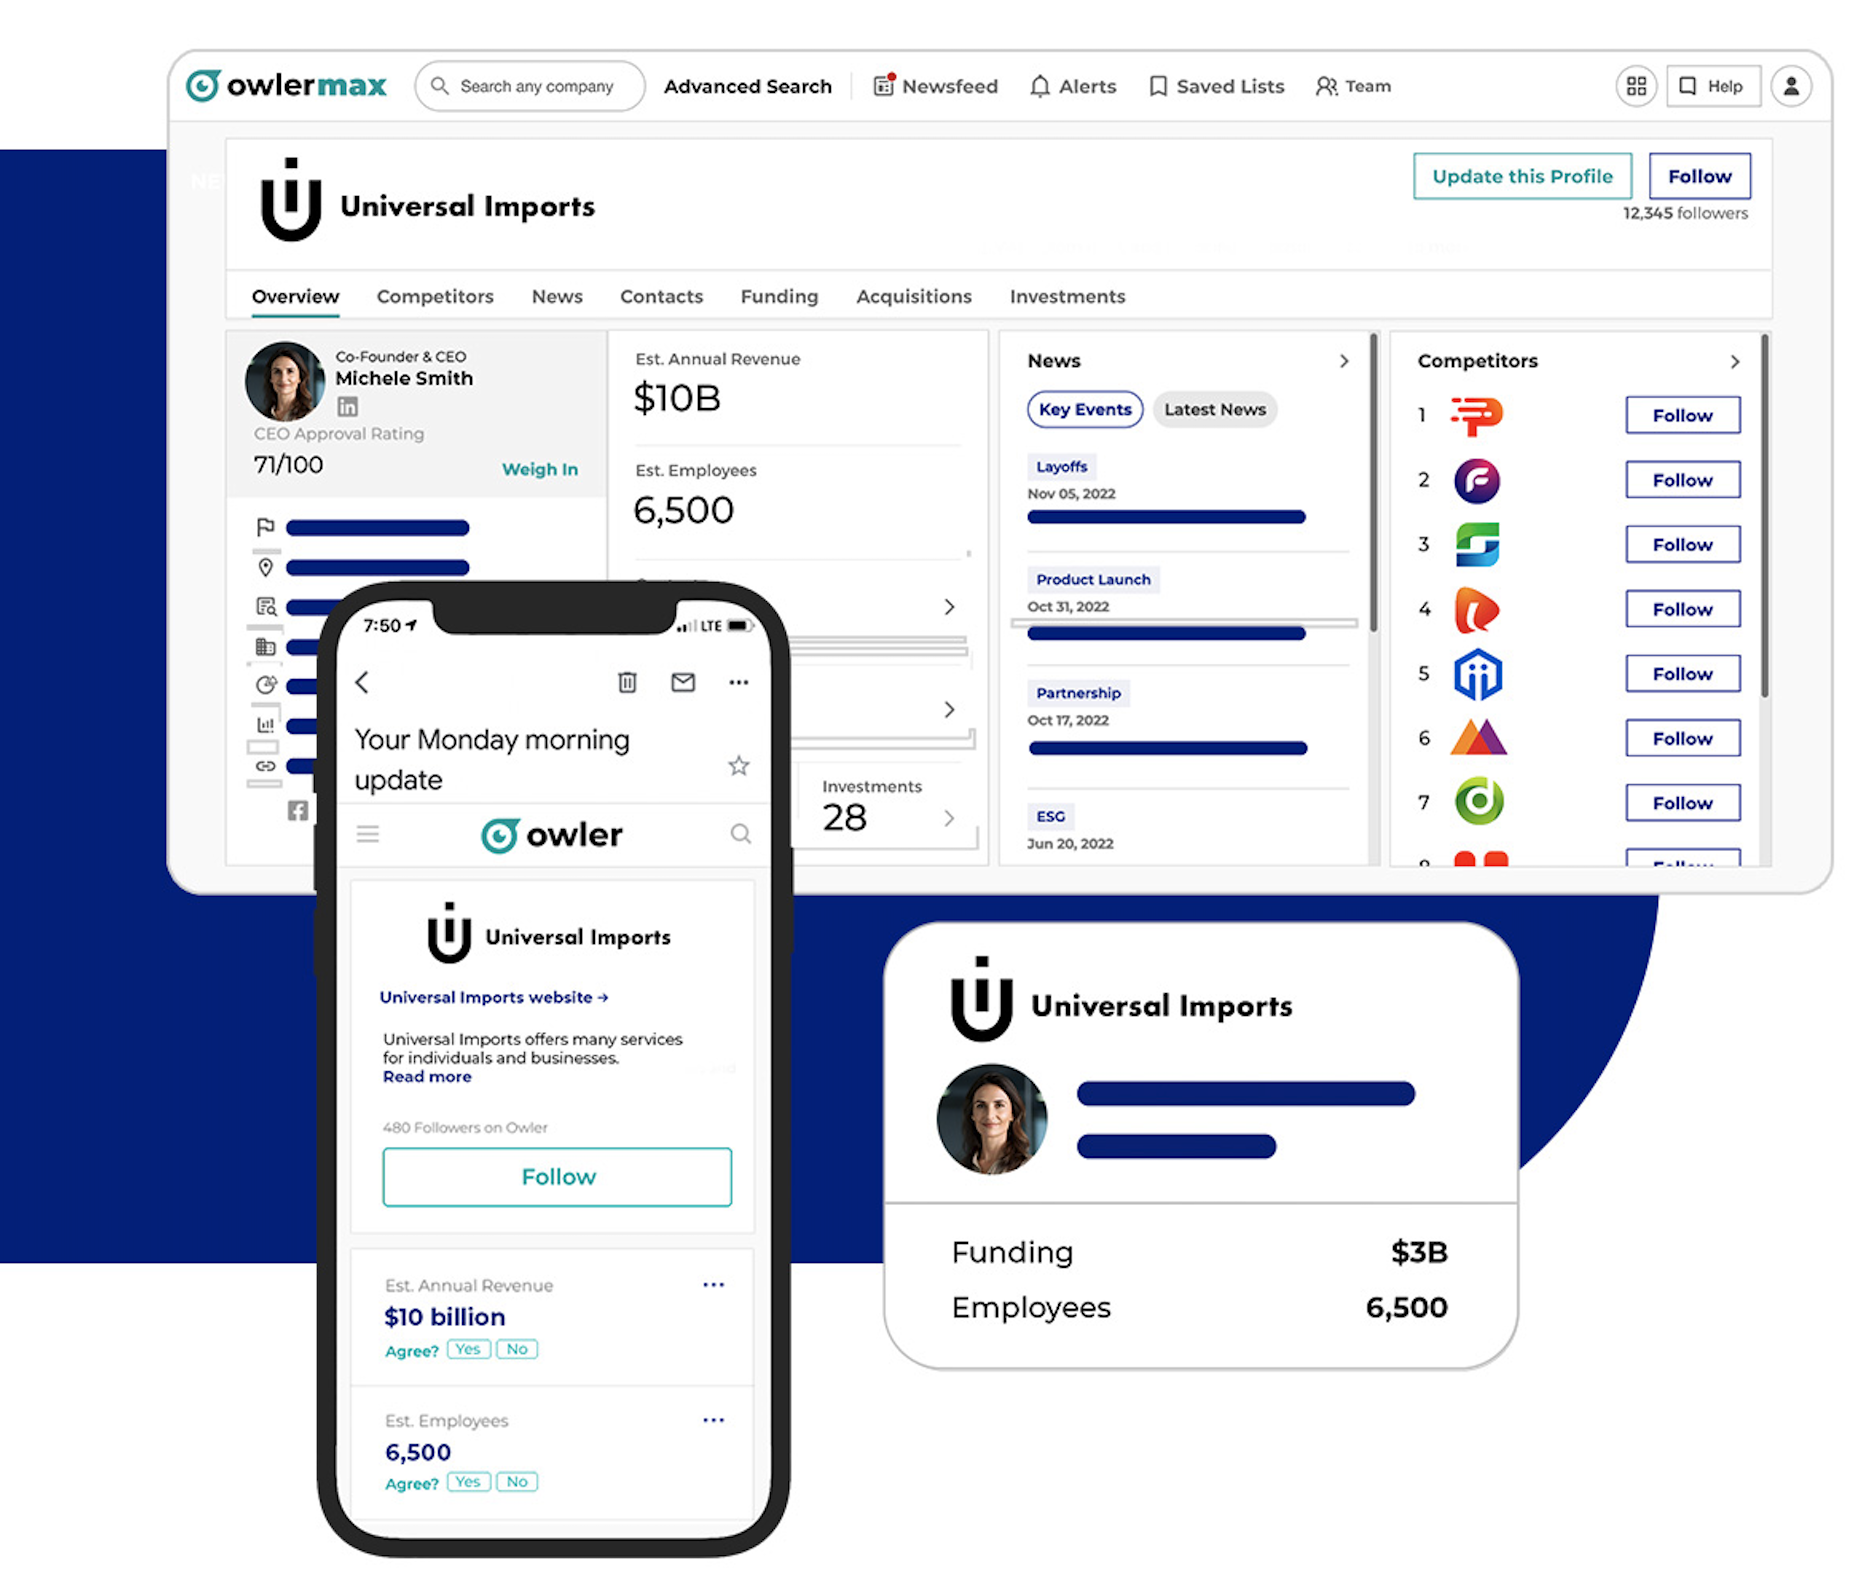The width and height of the screenshot is (1862, 1584).
Task: Click competitor 1 red logo
Action: [x=1477, y=415]
